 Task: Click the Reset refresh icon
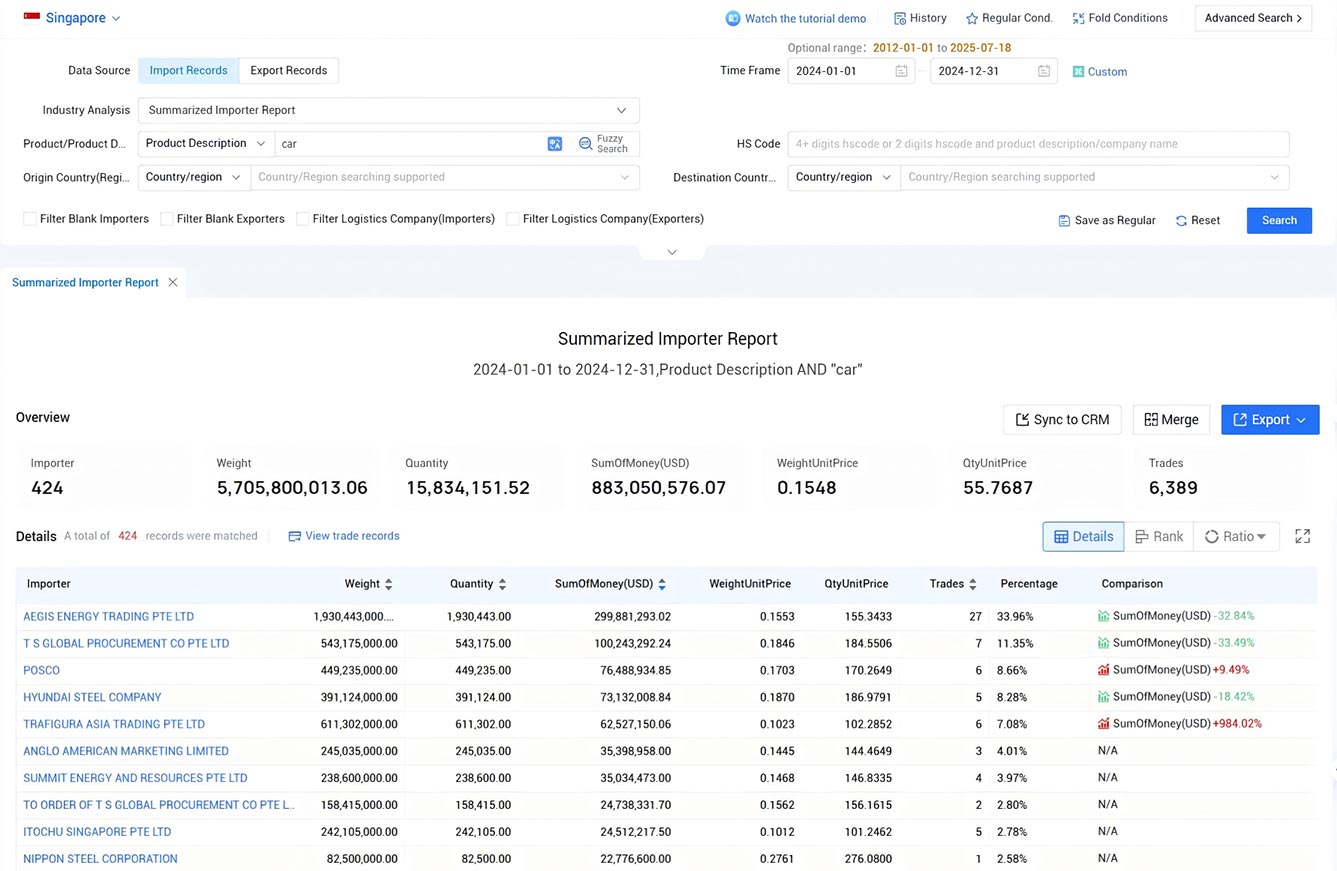tap(1181, 221)
